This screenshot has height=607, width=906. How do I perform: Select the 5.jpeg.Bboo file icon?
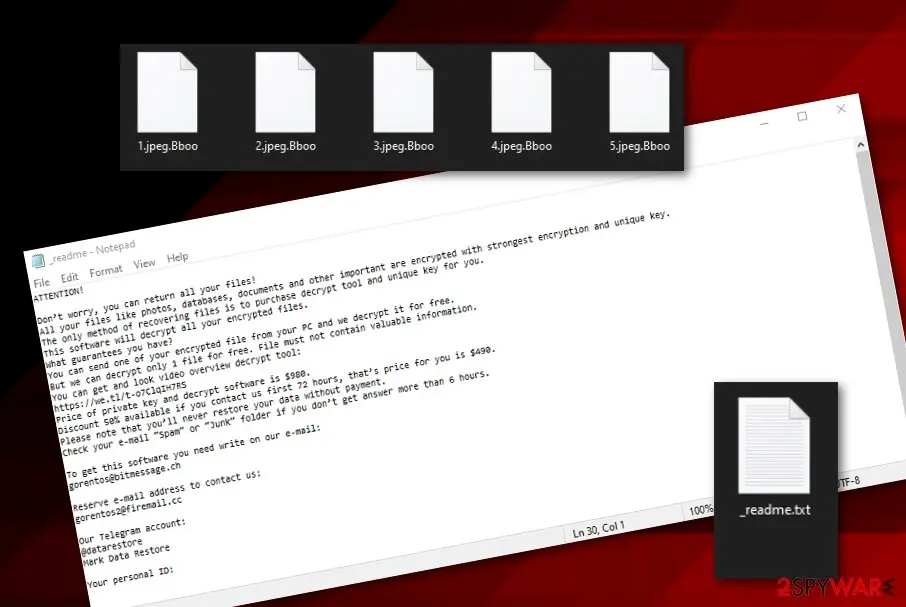639,92
